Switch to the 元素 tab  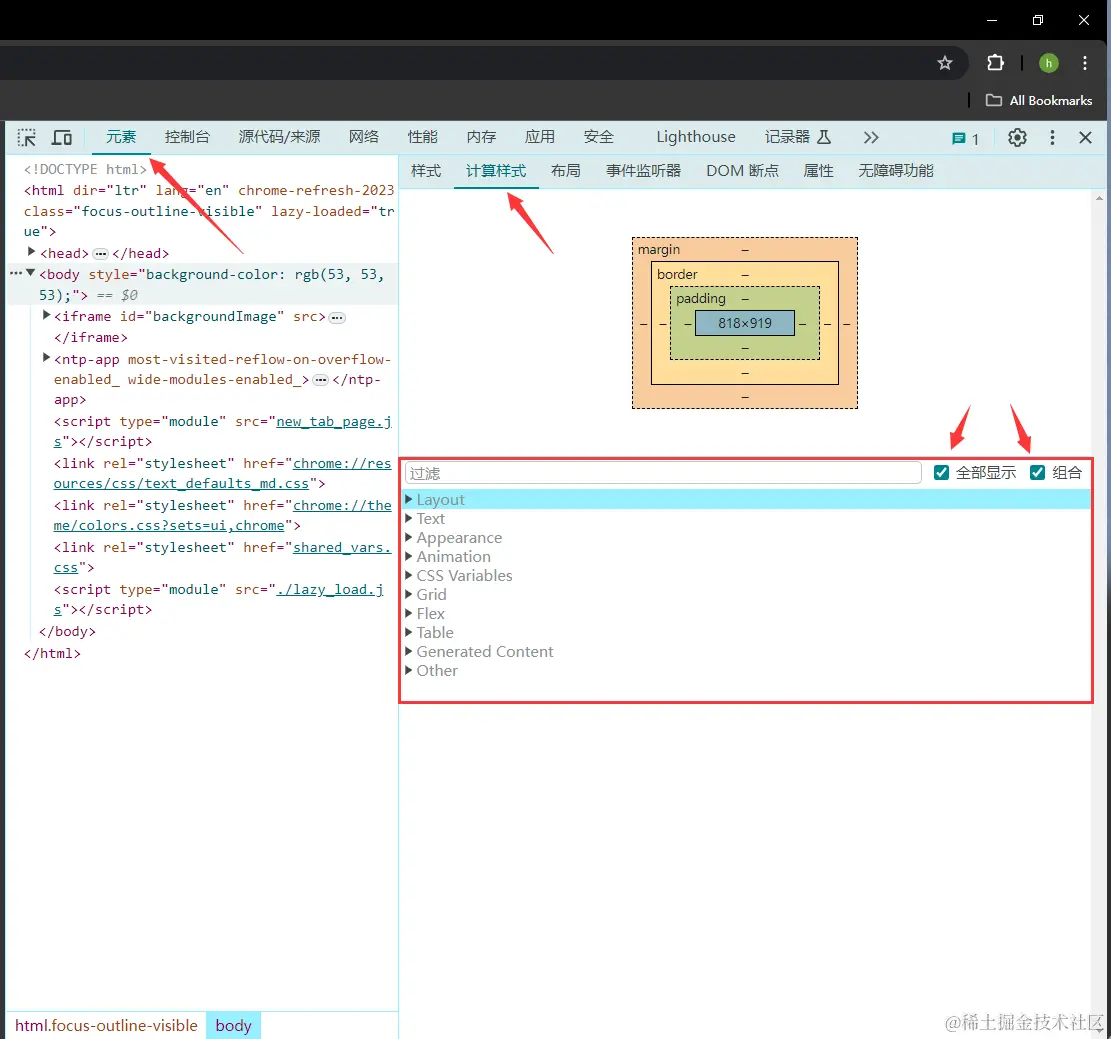tap(121, 137)
